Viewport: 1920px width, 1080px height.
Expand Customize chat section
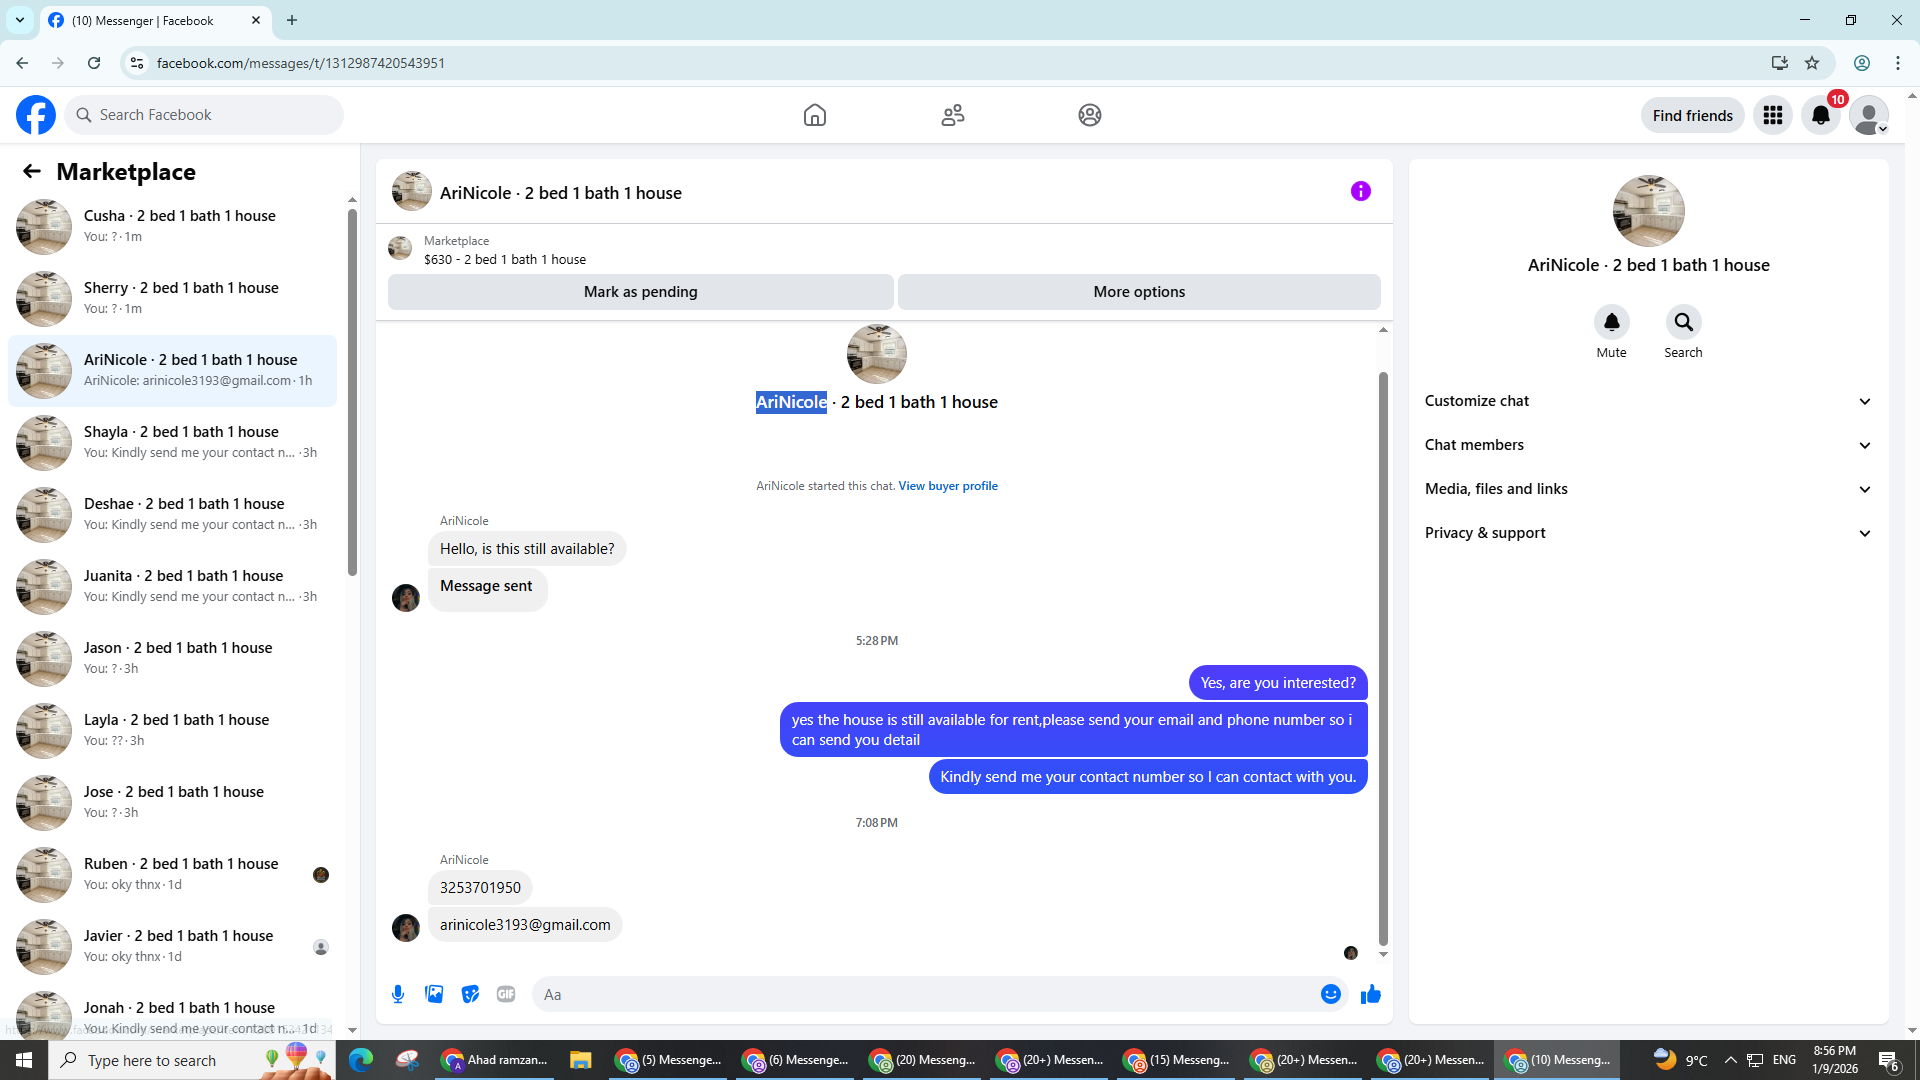(1647, 401)
